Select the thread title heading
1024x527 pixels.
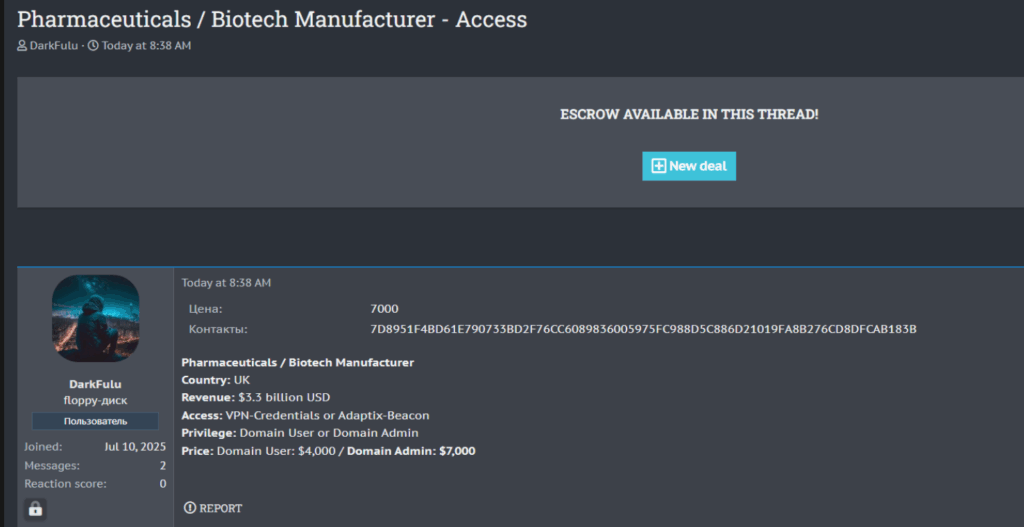(x=272, y=19)
